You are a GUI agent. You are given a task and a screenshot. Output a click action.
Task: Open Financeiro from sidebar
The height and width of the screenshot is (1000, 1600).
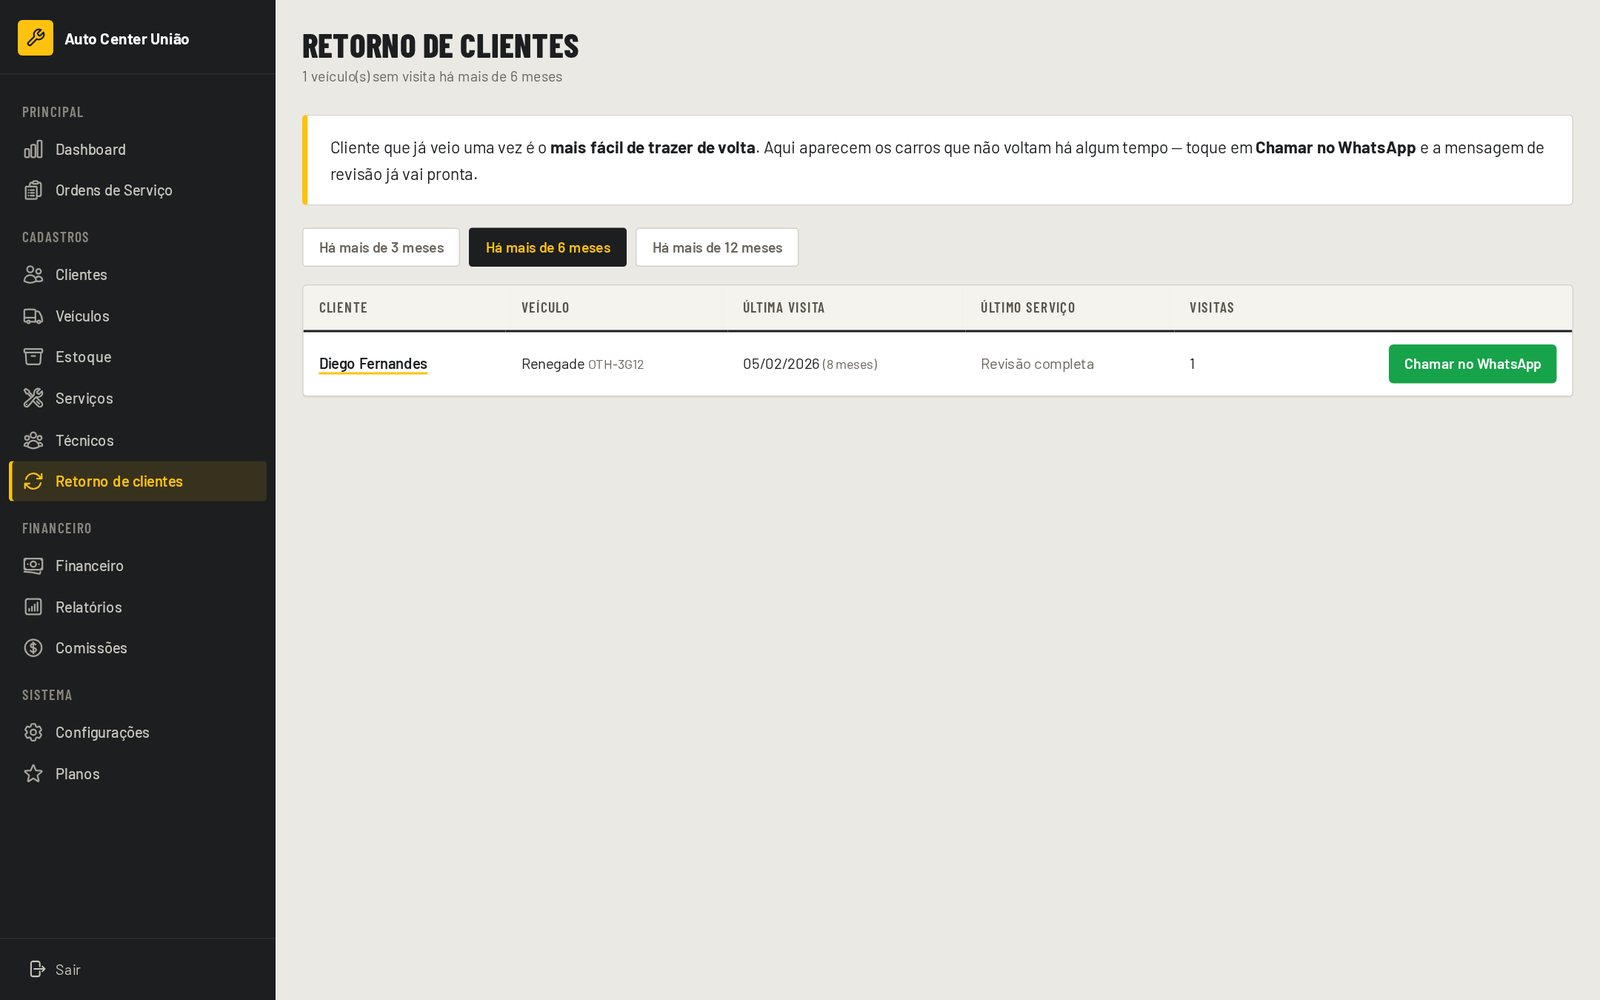coord(138,566)
